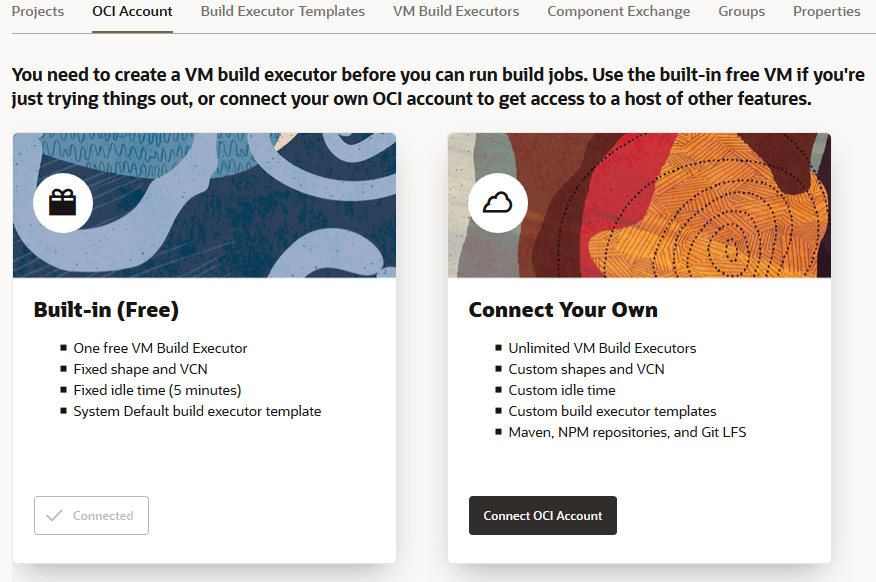
Task: Click the cloud icon on Connect Your Own card
Action: coord(498,202)
